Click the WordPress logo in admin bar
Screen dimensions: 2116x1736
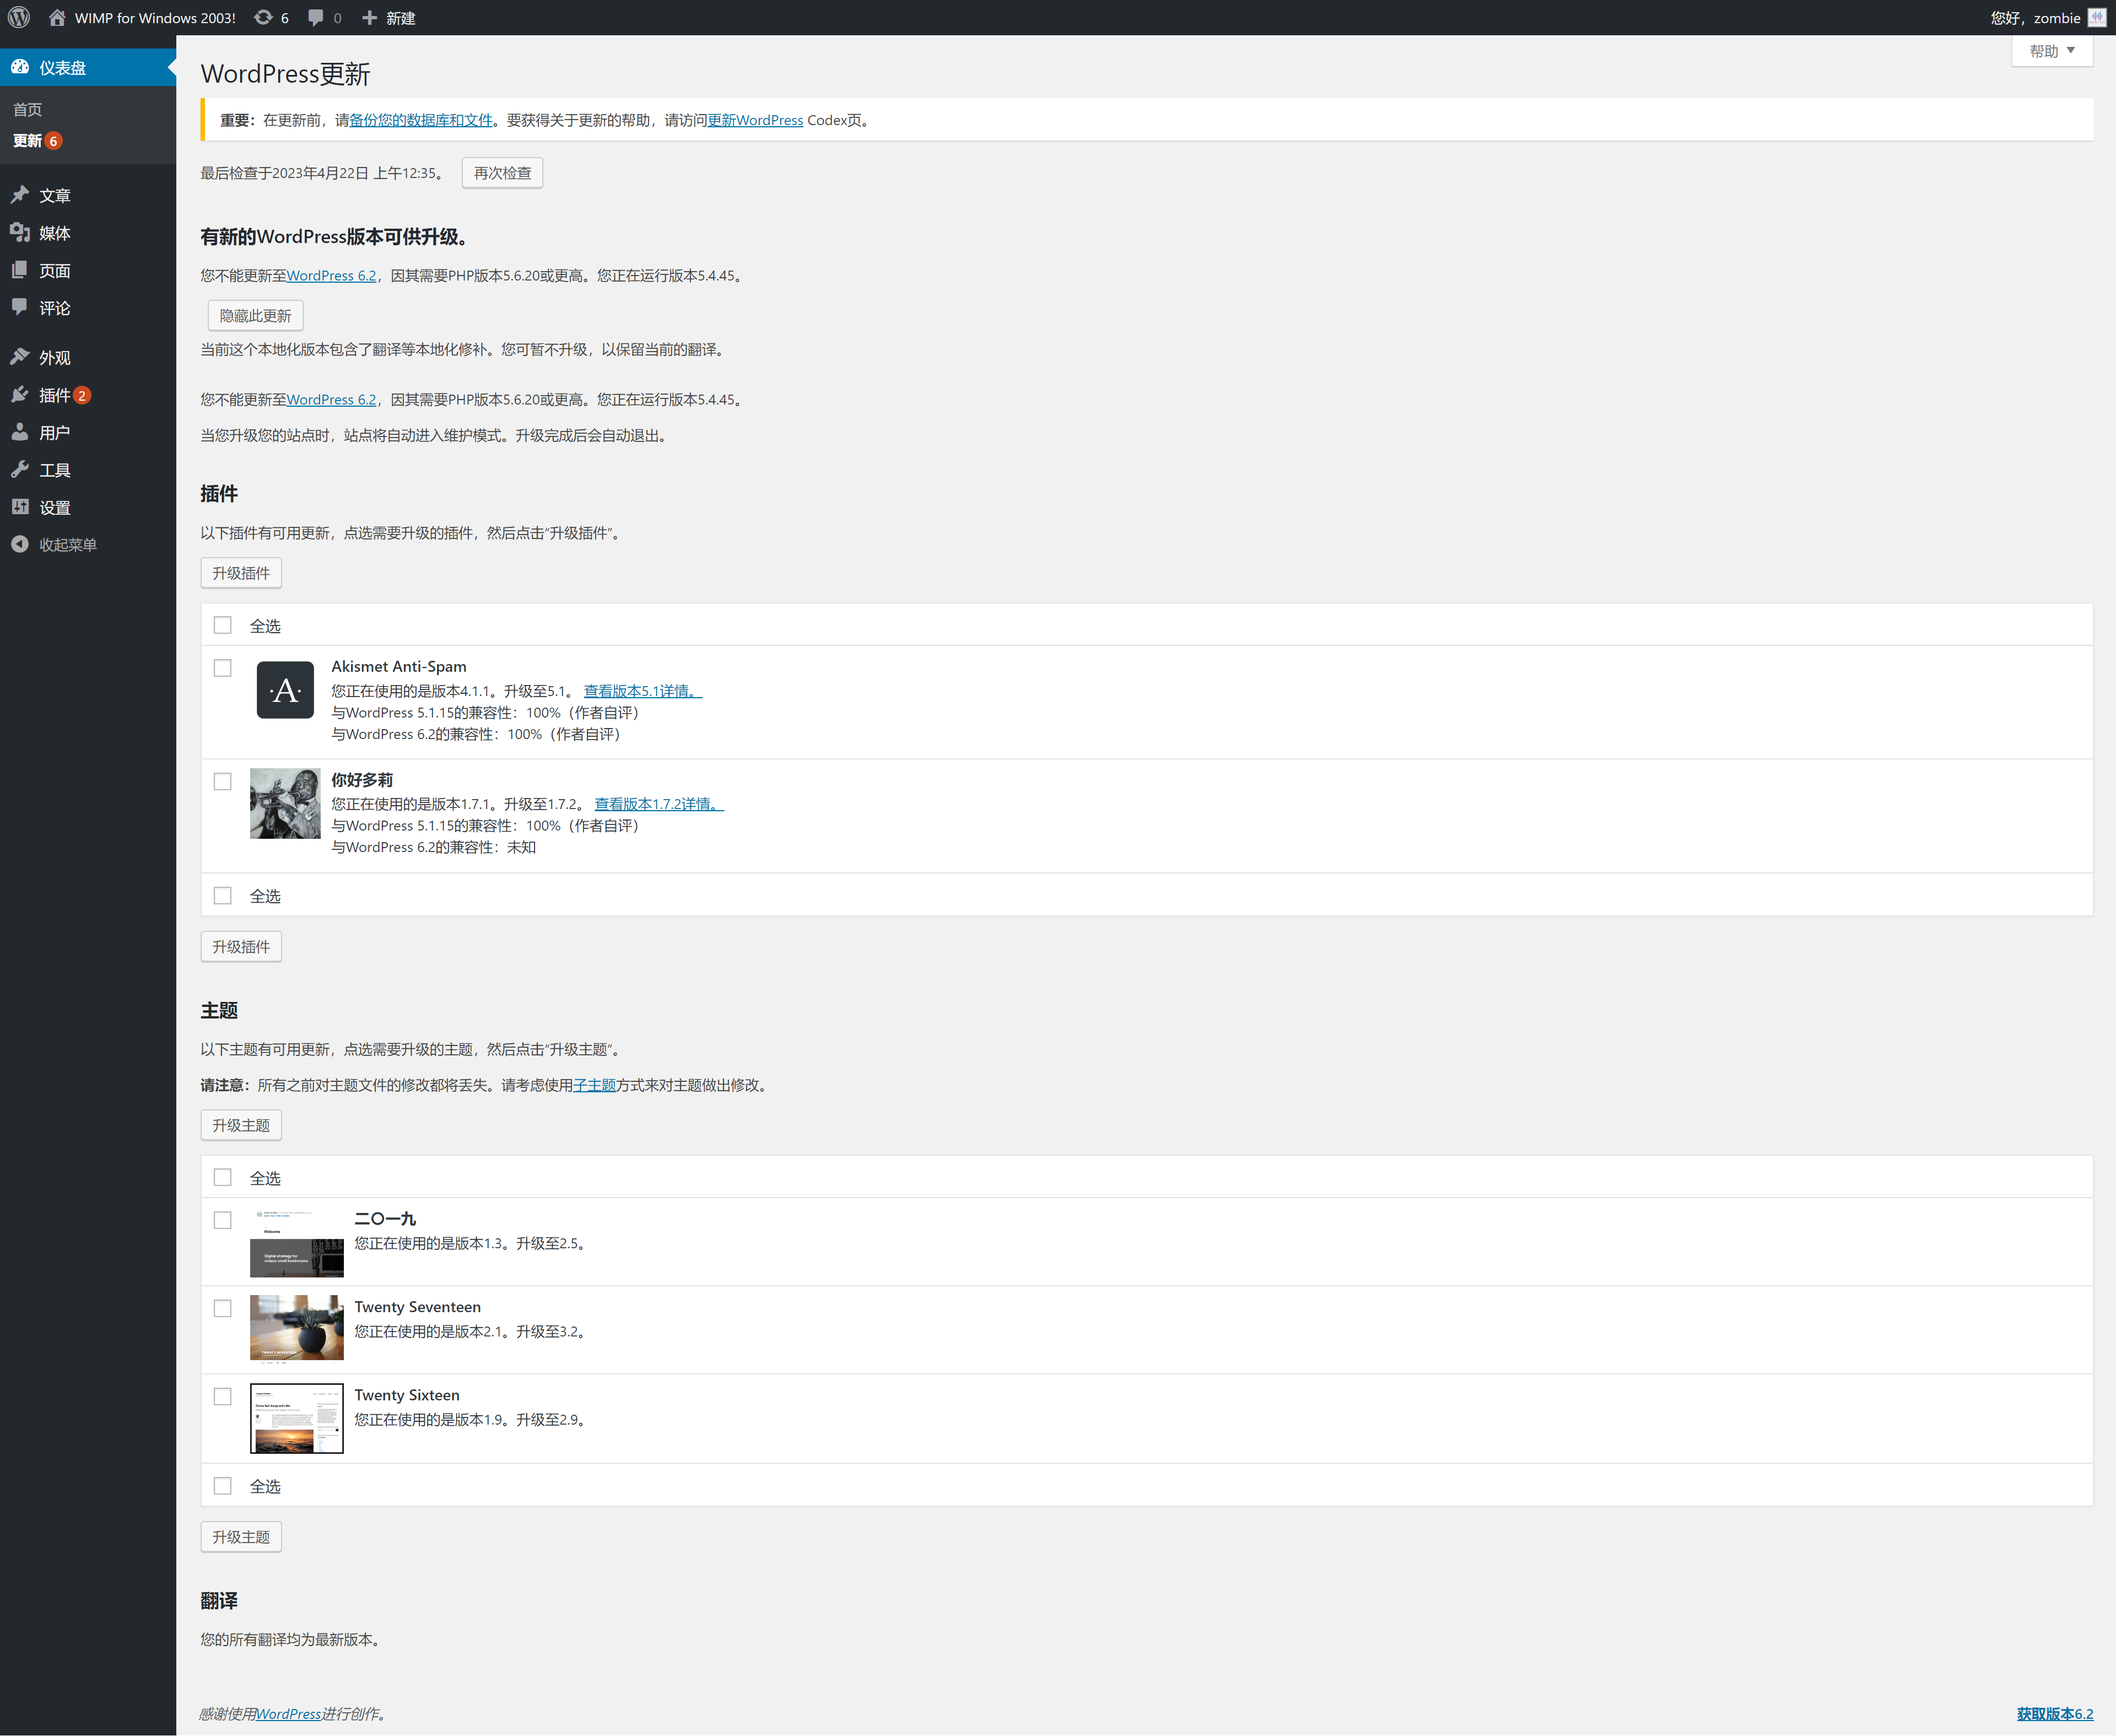click(19, 17)
